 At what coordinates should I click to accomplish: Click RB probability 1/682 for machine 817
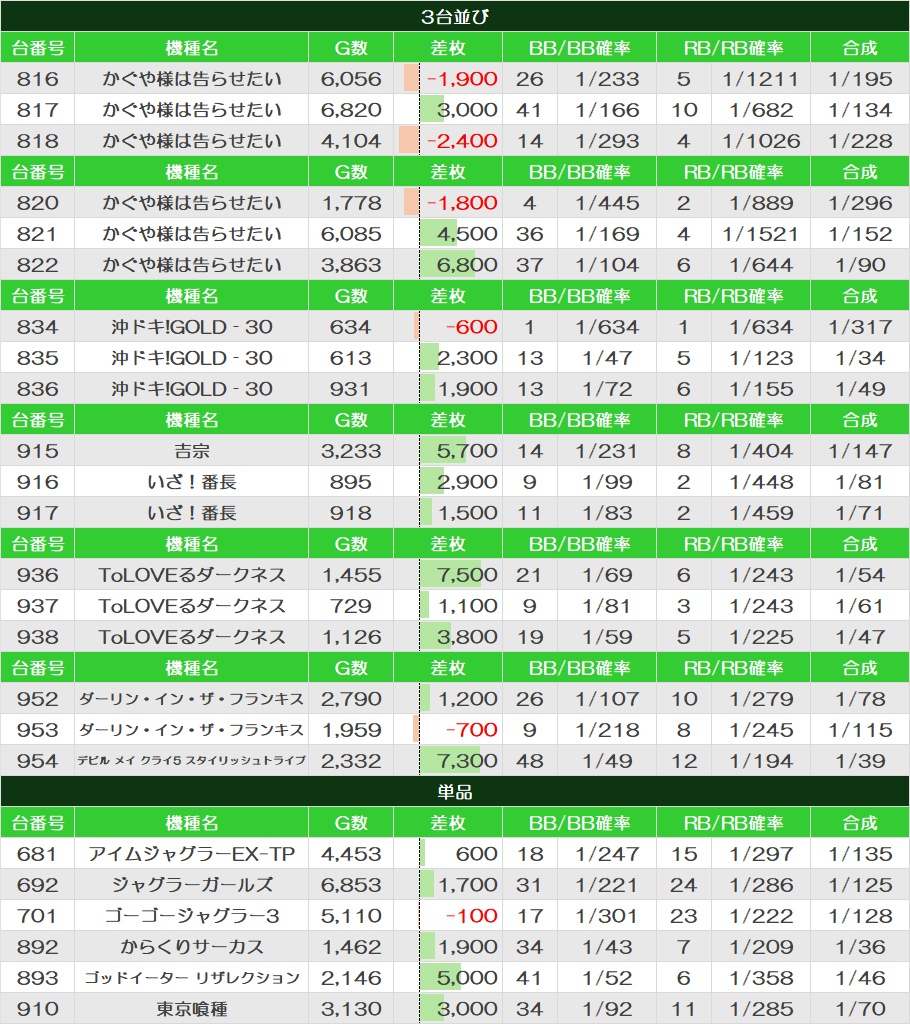point(761,110)
